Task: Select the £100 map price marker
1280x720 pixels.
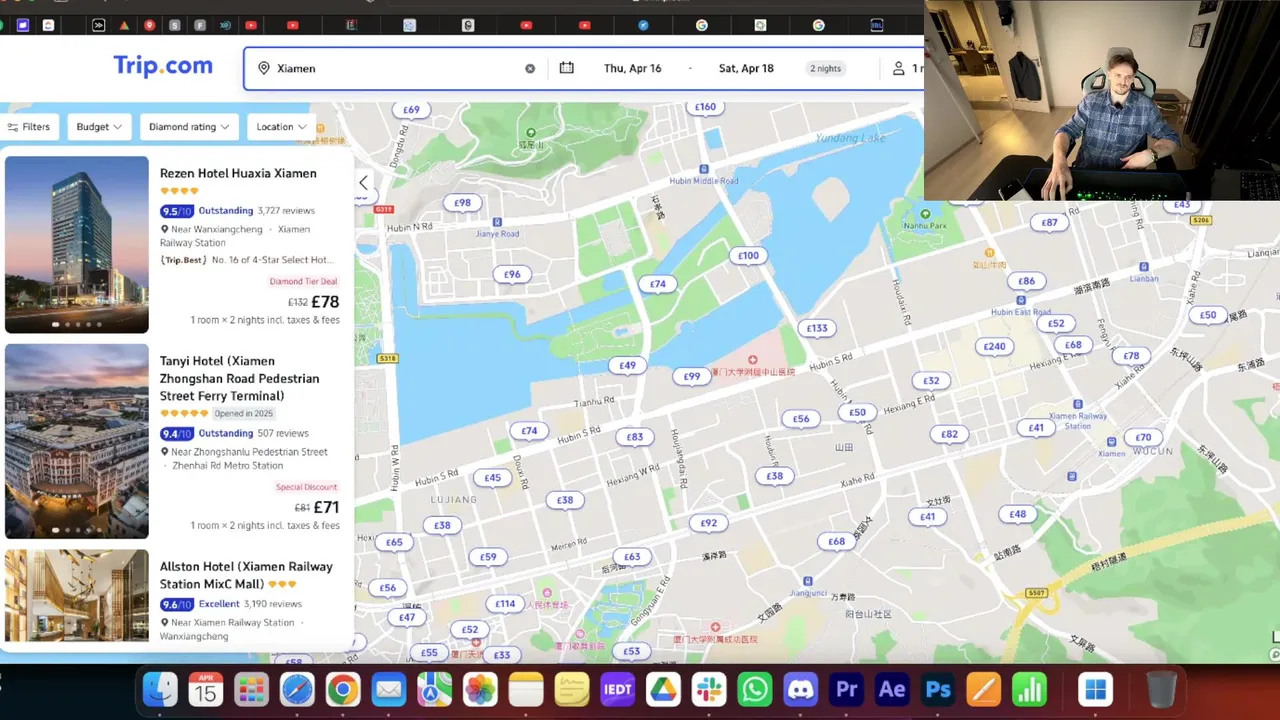Action: click(x=748, y=256)
